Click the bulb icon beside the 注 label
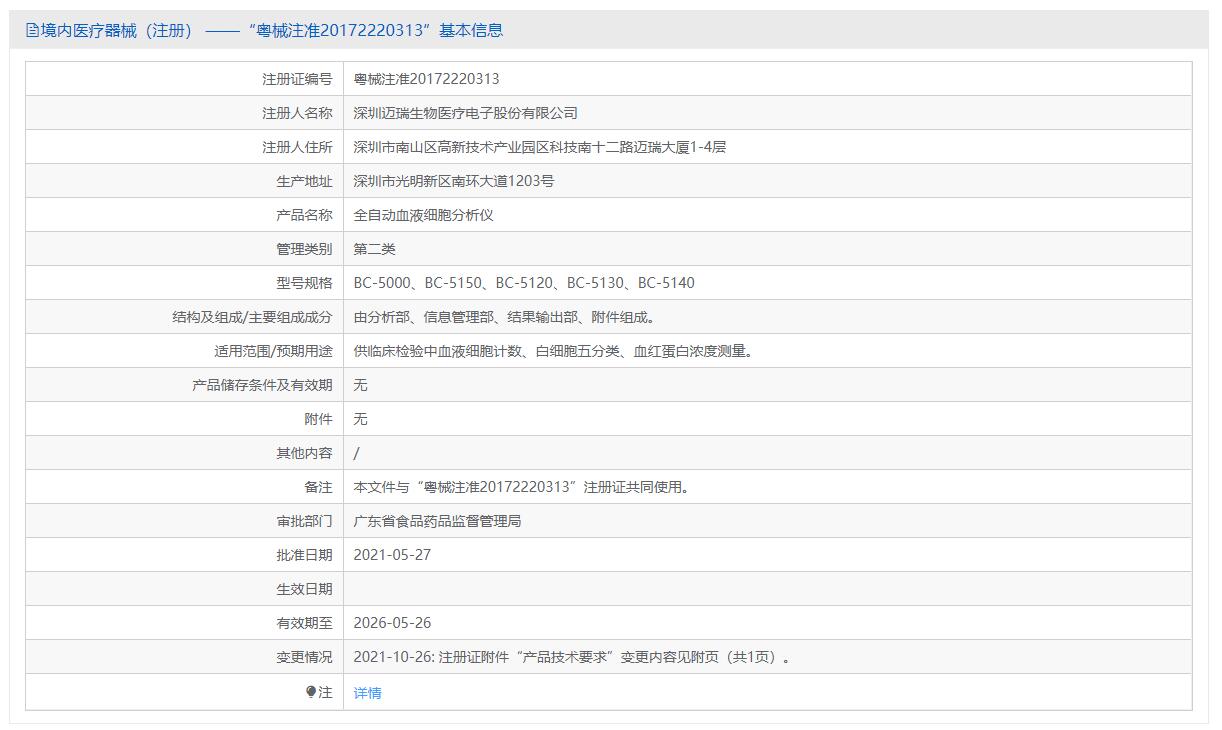This screenshot has width=1222, height=730. [311, 692]
